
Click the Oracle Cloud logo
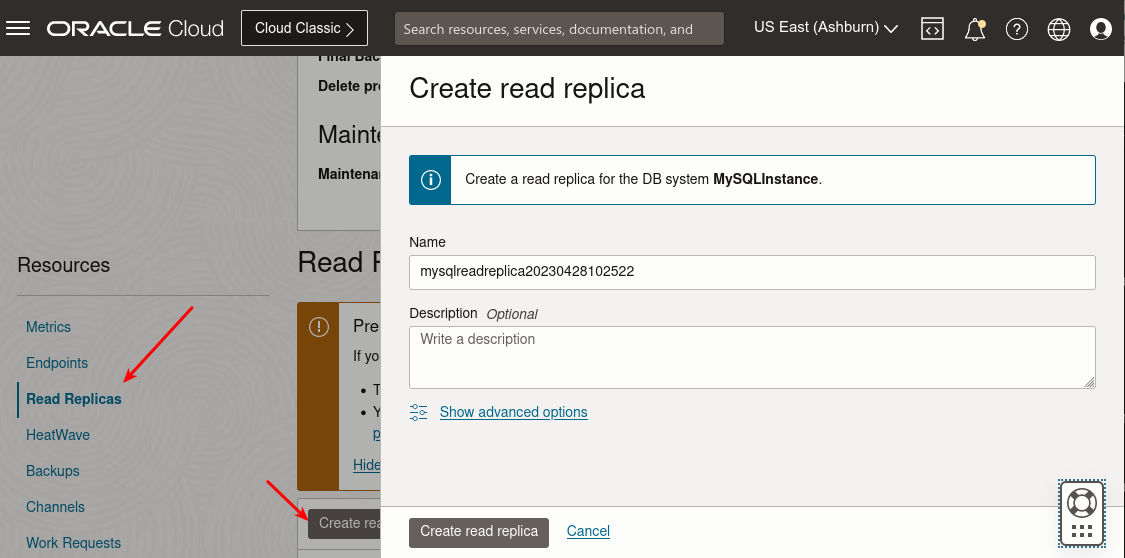pyautogui.click(x=136, y=29)
